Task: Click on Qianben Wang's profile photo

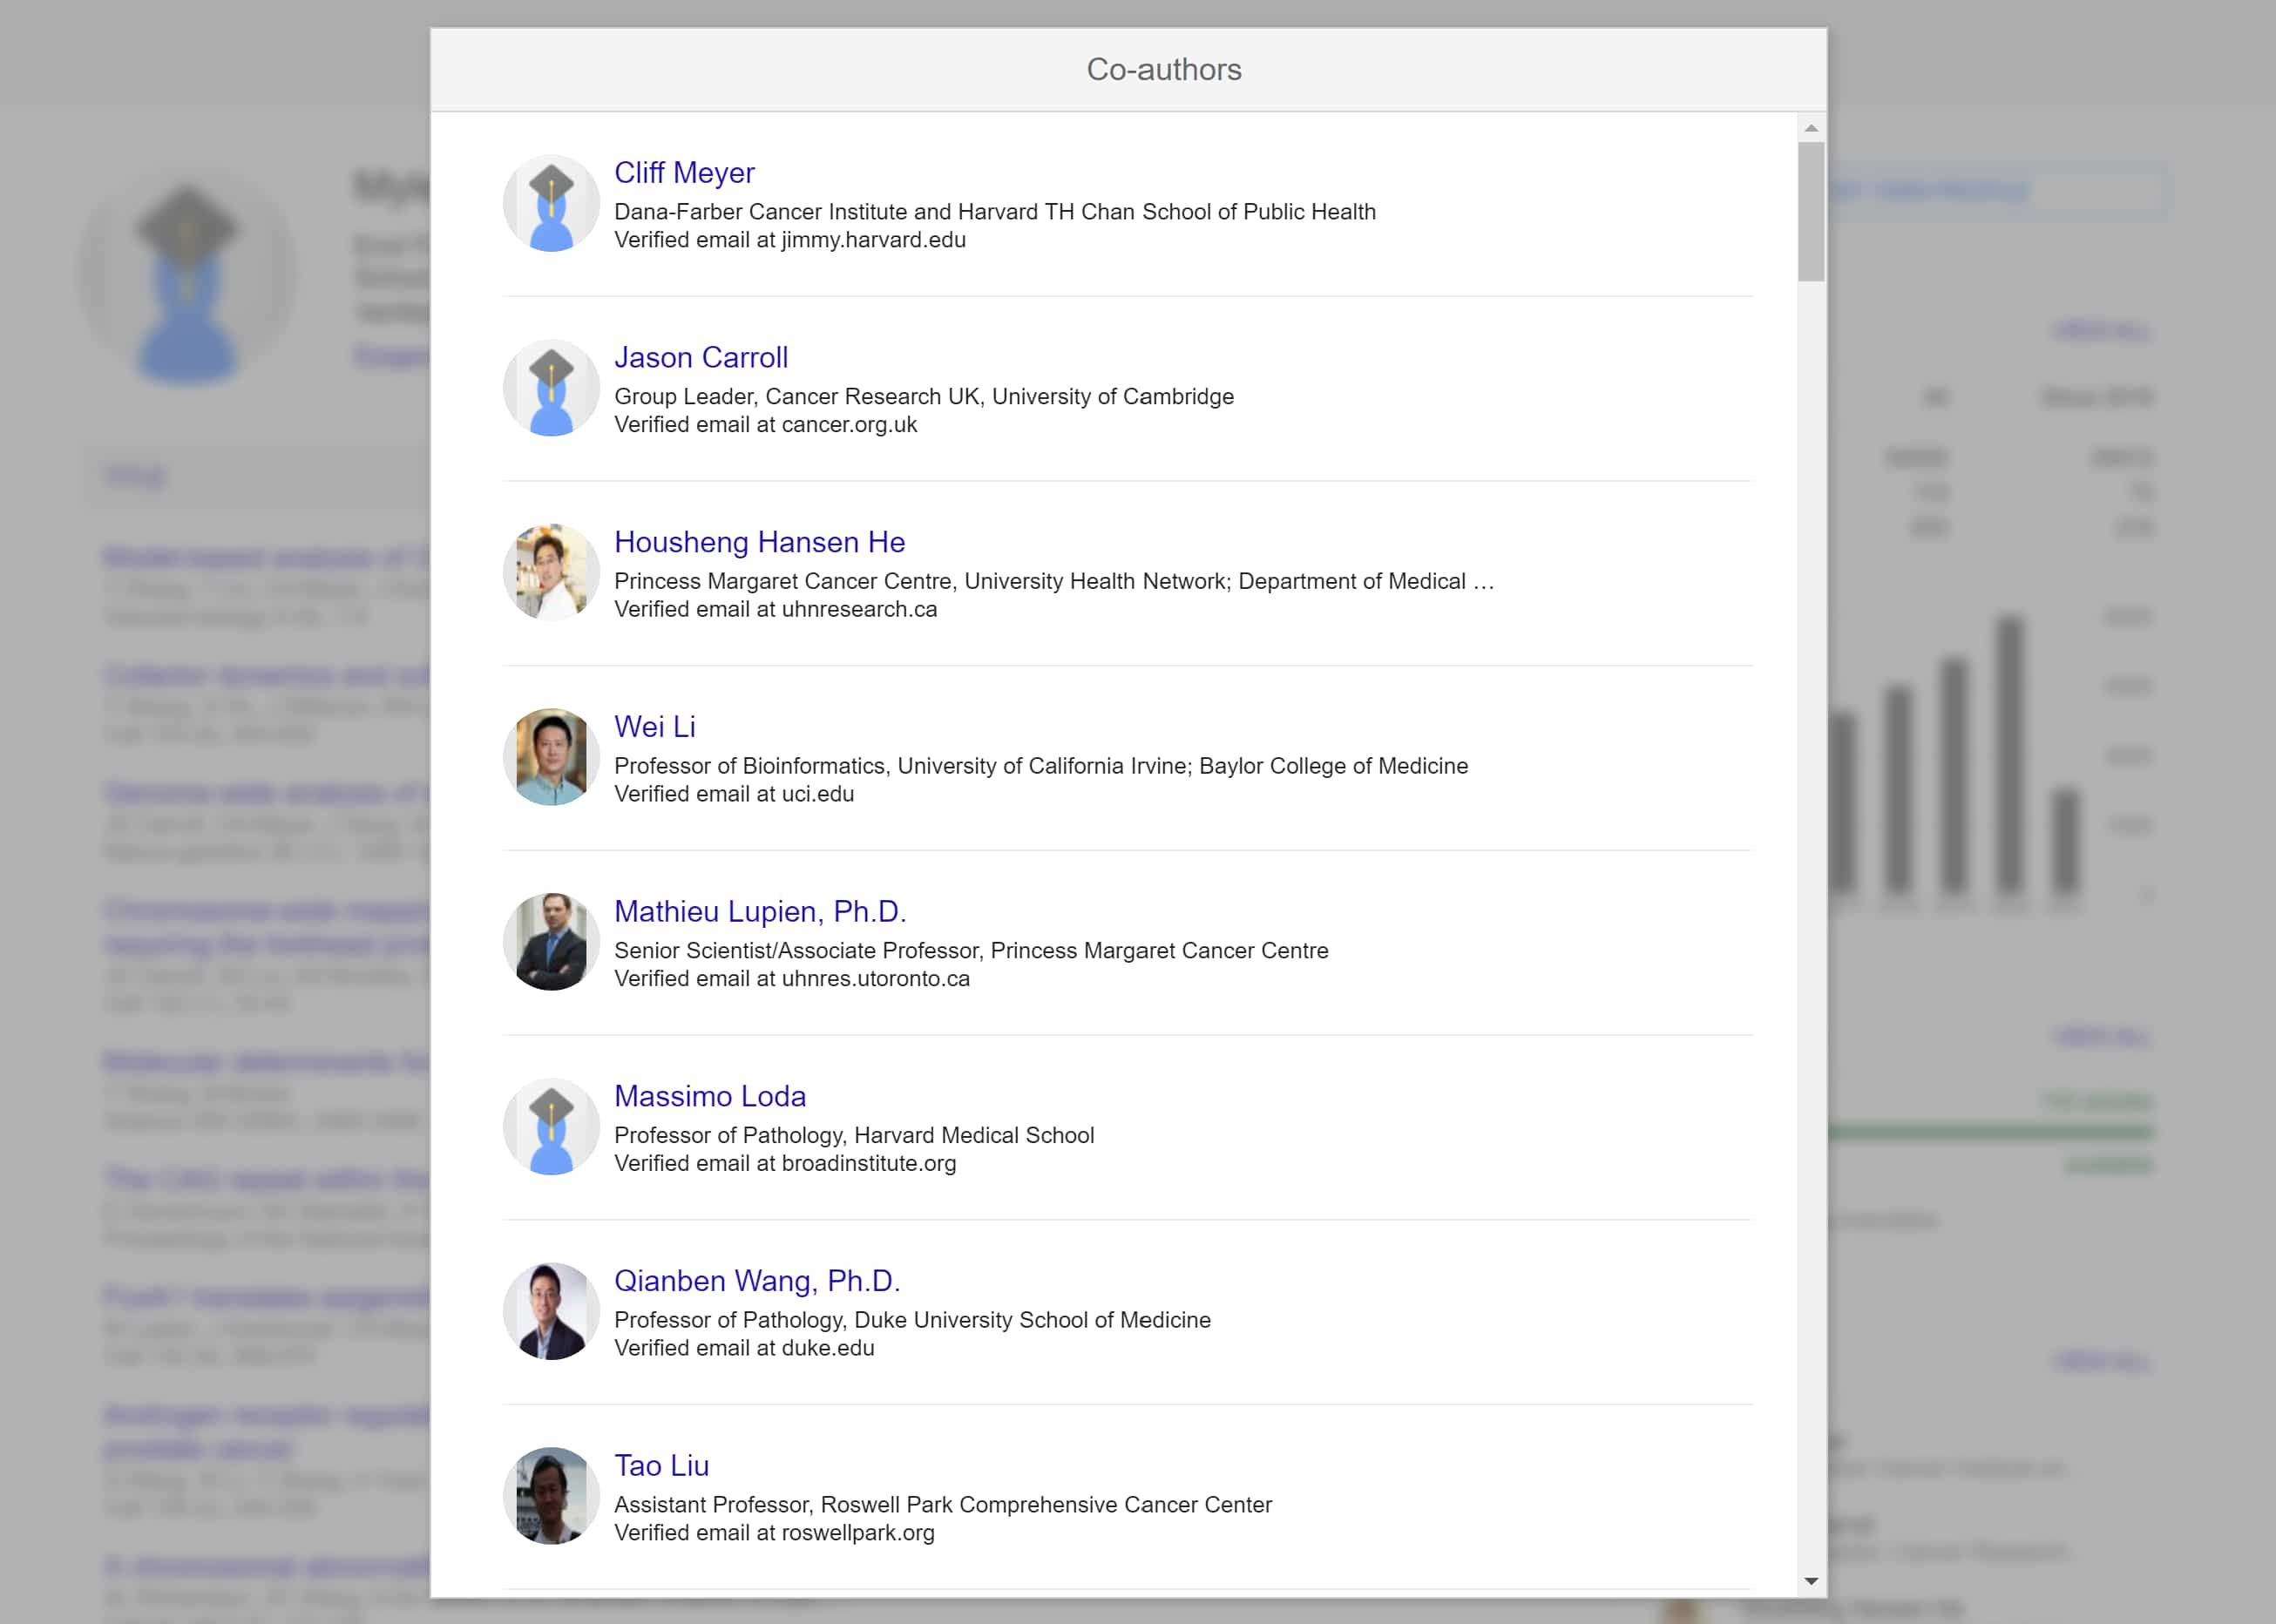Action: (550, 1311)
